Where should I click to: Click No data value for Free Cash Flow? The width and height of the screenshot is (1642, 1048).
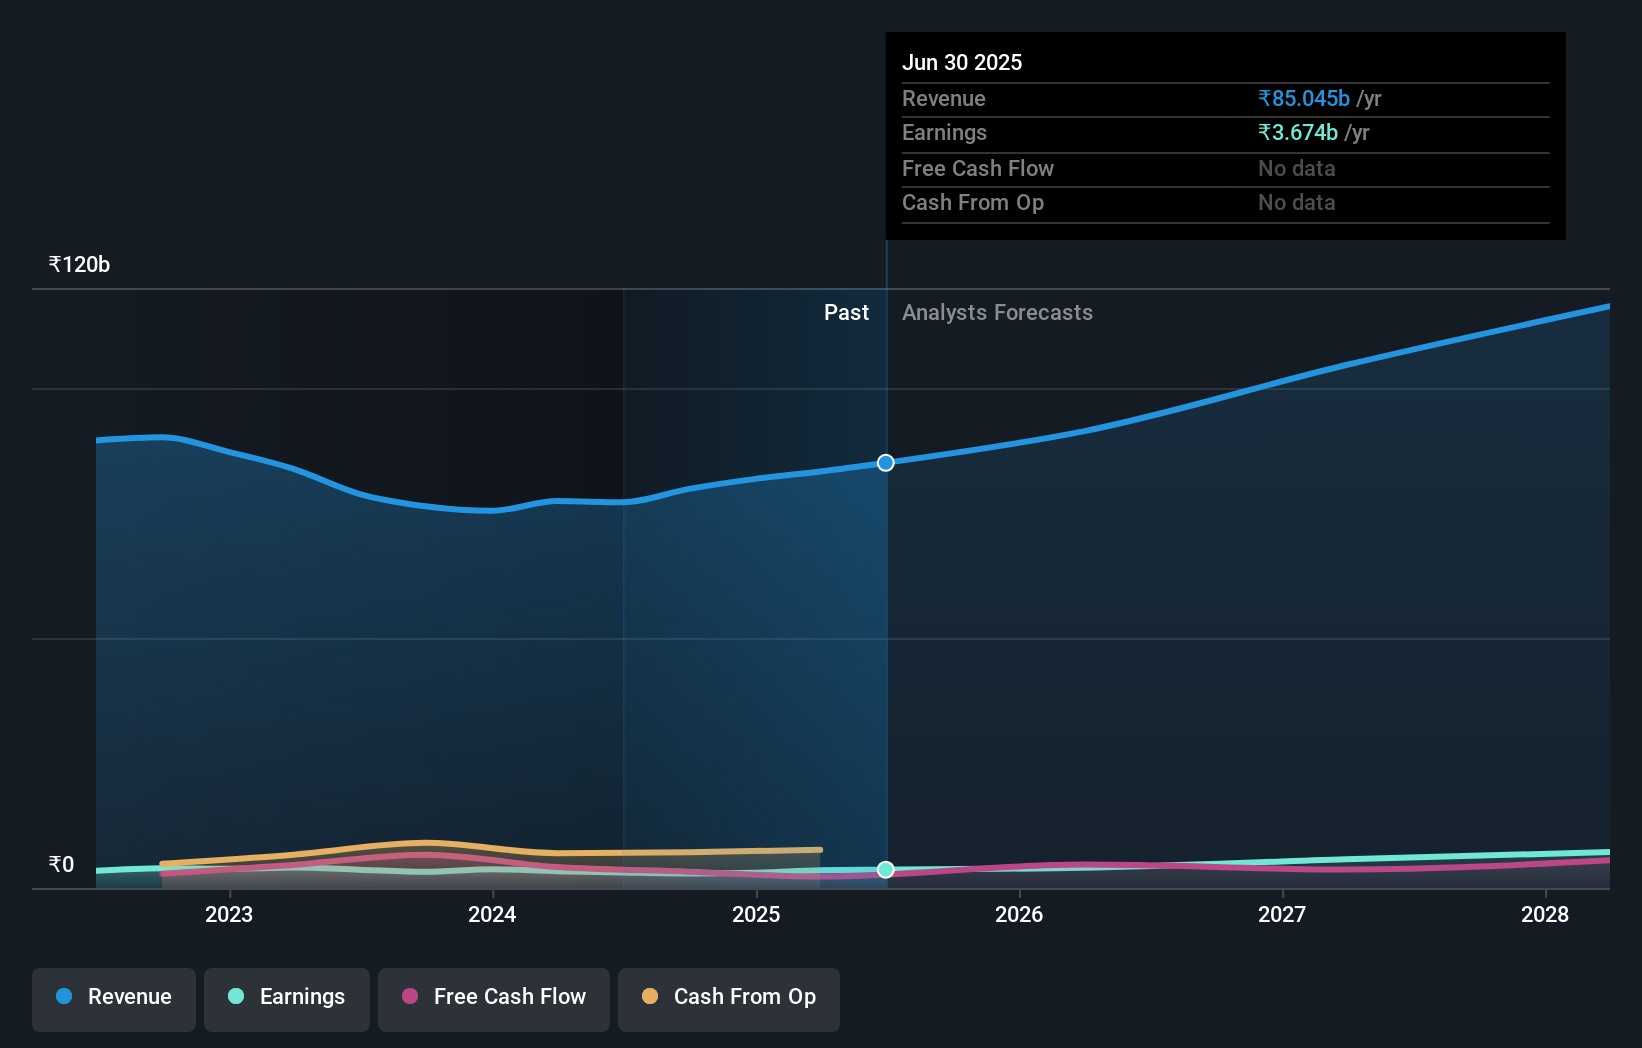(x=1297, y=169)
